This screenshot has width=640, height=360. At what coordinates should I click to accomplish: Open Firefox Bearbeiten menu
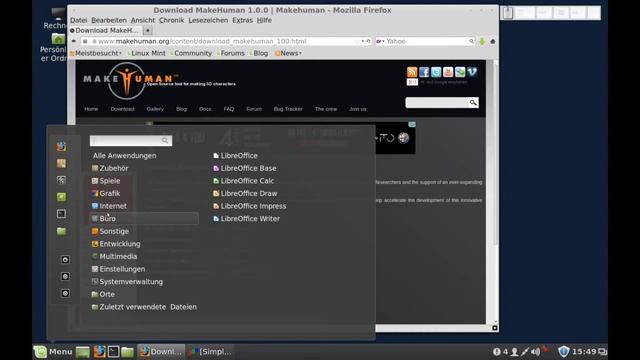click(109, 20)
